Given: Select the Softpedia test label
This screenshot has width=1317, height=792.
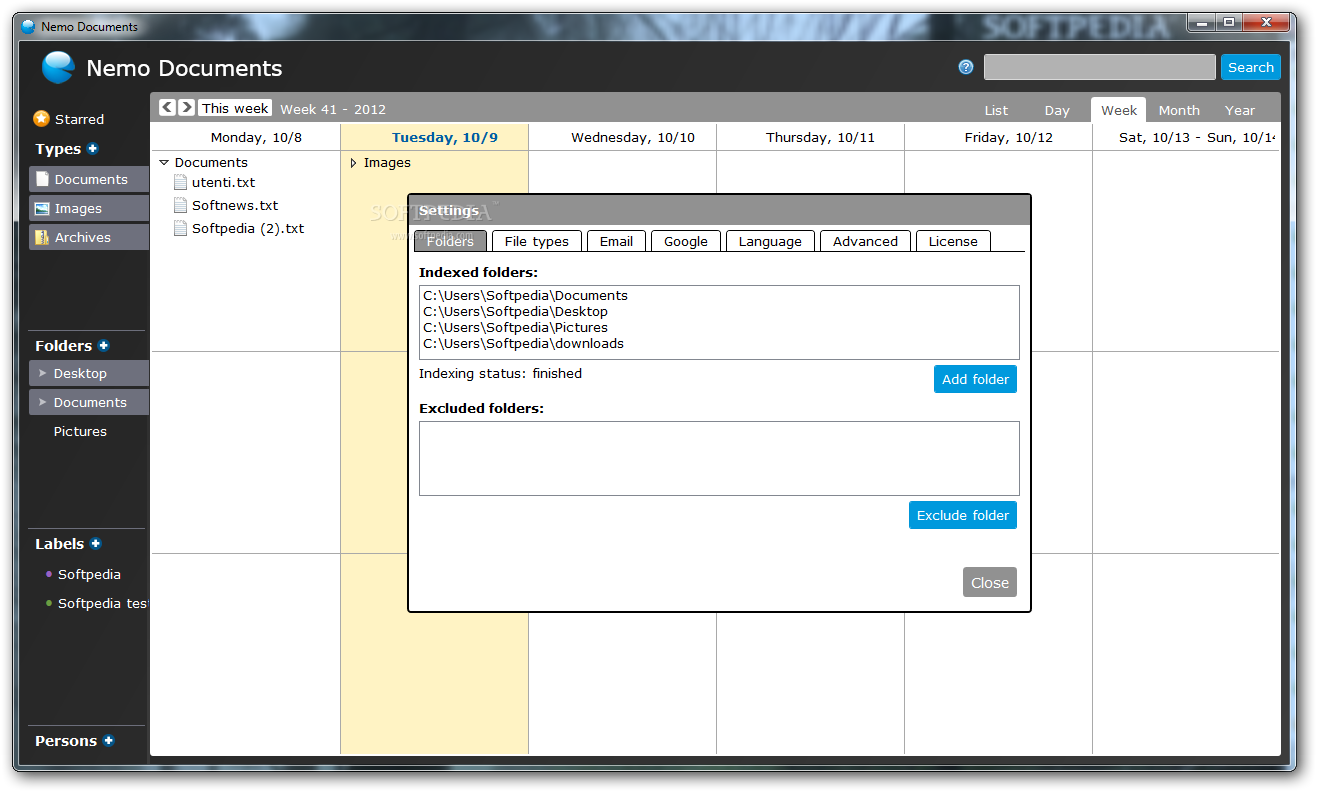Looking at the screenshot, I should click(x=103, y=603).
